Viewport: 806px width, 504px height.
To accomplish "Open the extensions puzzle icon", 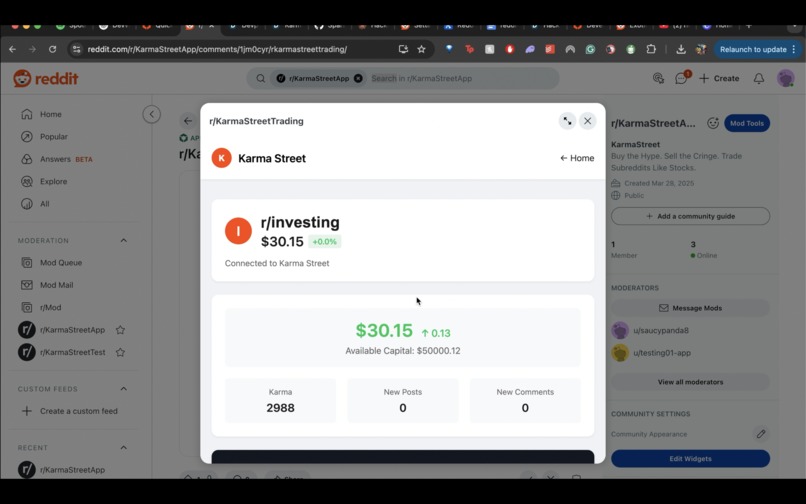I will click(651, 49).
